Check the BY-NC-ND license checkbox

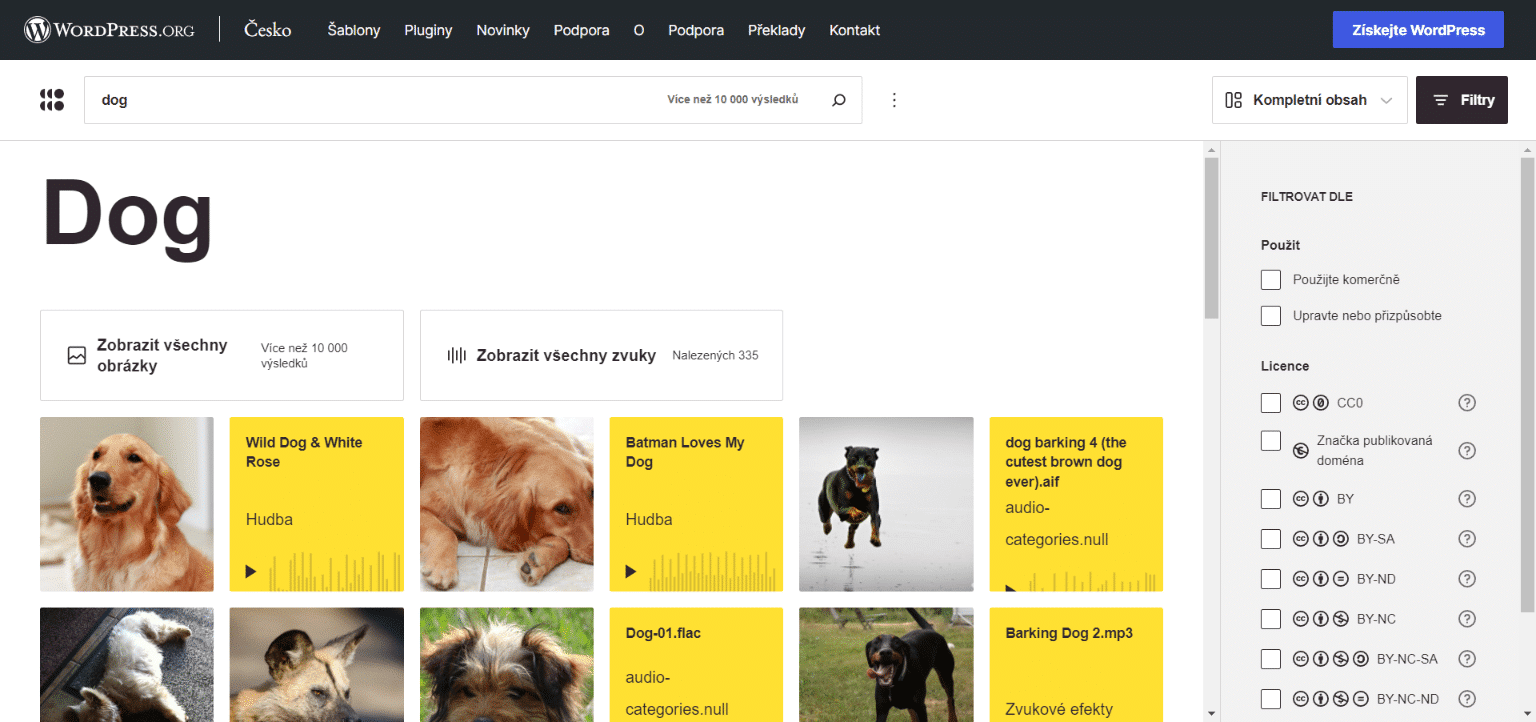coord(1271,699)
